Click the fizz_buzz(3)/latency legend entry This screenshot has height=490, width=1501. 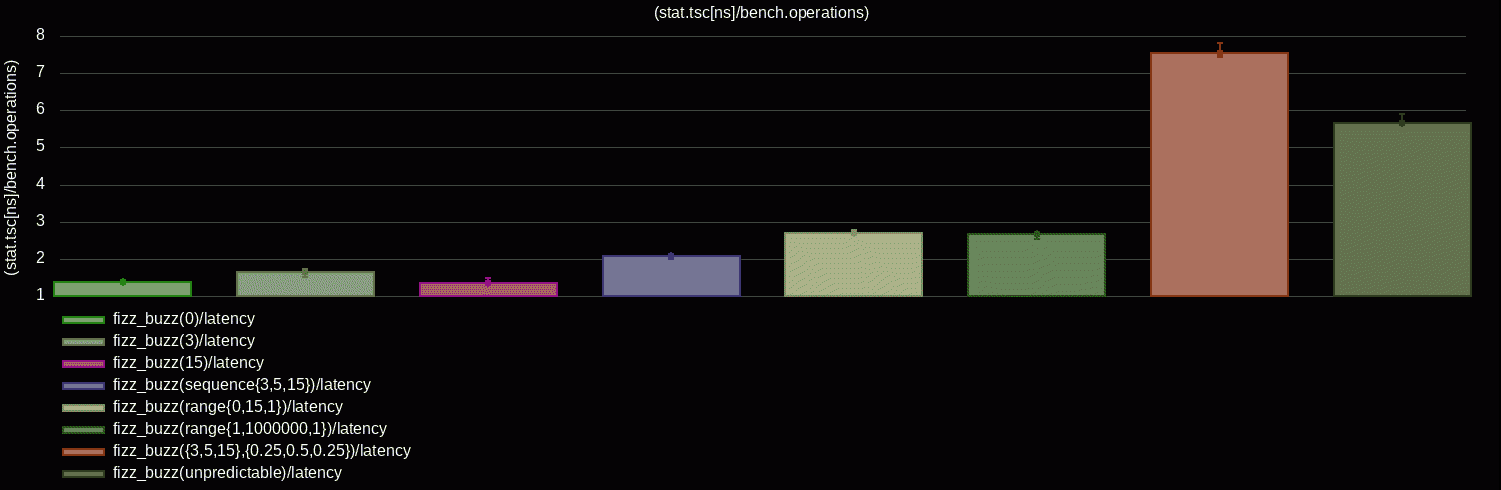pyautogui.click(x=158, y=341)
